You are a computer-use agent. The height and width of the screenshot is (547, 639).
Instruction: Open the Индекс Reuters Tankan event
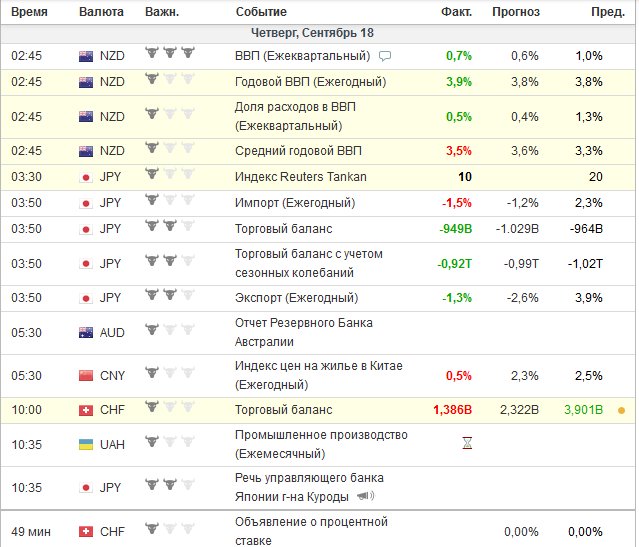[x=300, y=177]
